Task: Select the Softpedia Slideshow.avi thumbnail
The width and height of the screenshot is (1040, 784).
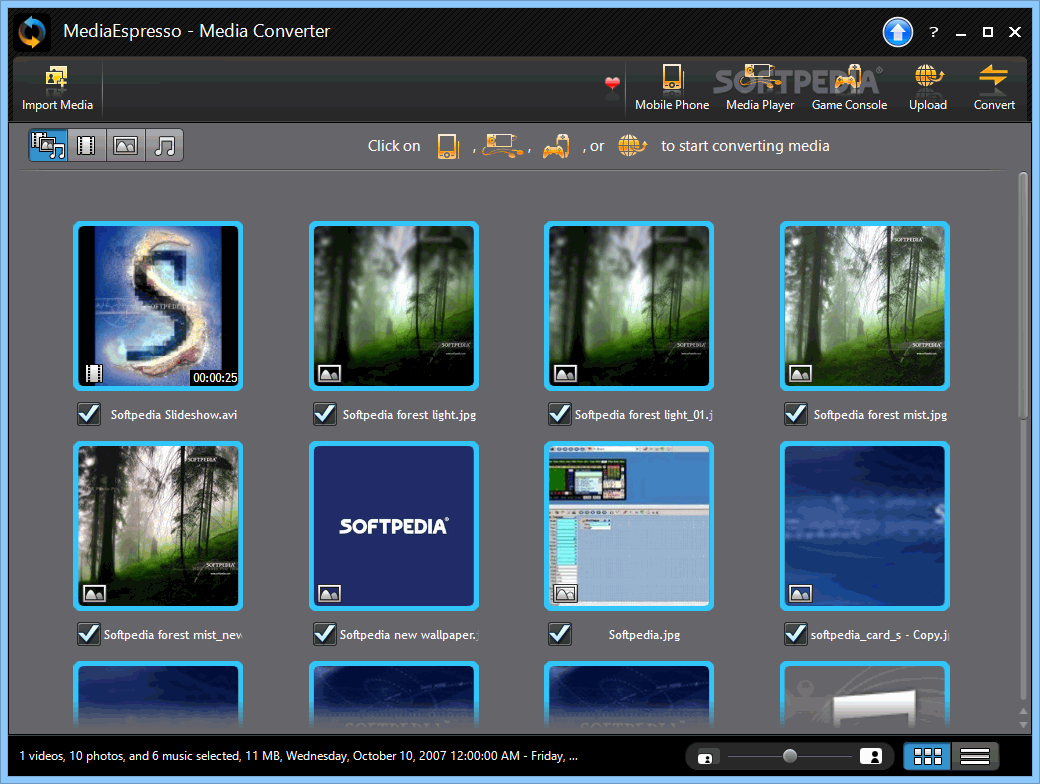Action: tap(158, 306)
